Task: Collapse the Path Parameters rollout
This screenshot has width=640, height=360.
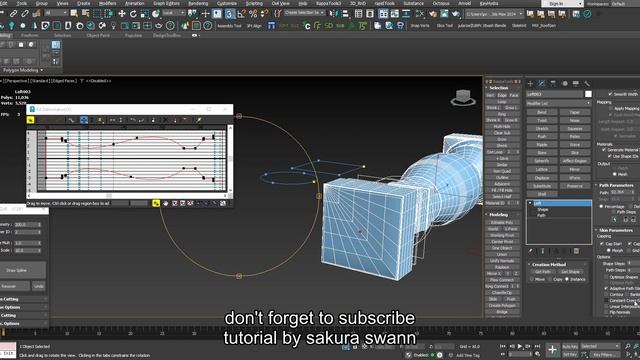Action: click(597, 185)
